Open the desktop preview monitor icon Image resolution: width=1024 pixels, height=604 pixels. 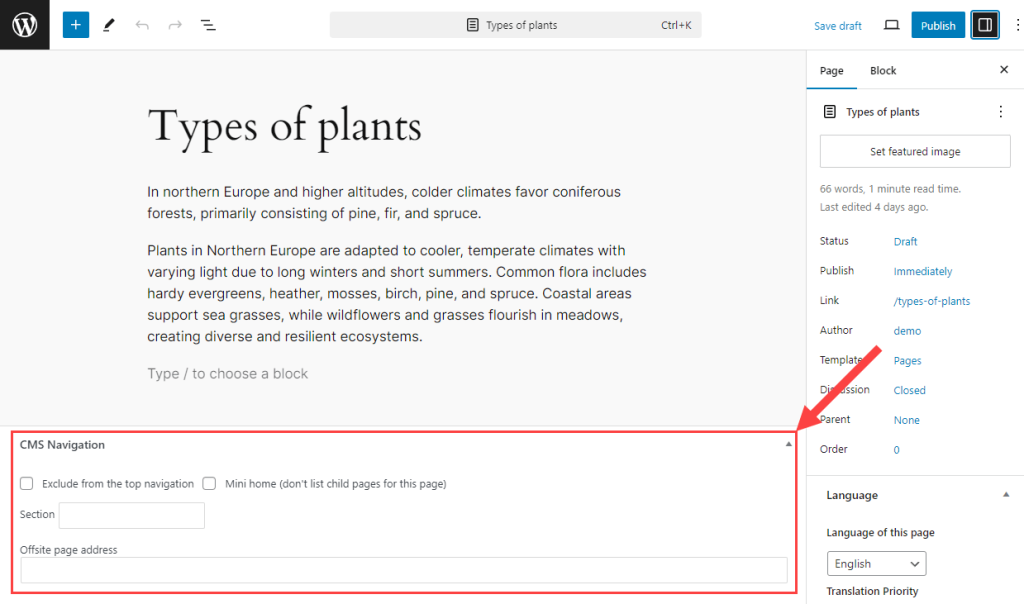[891, 24]
